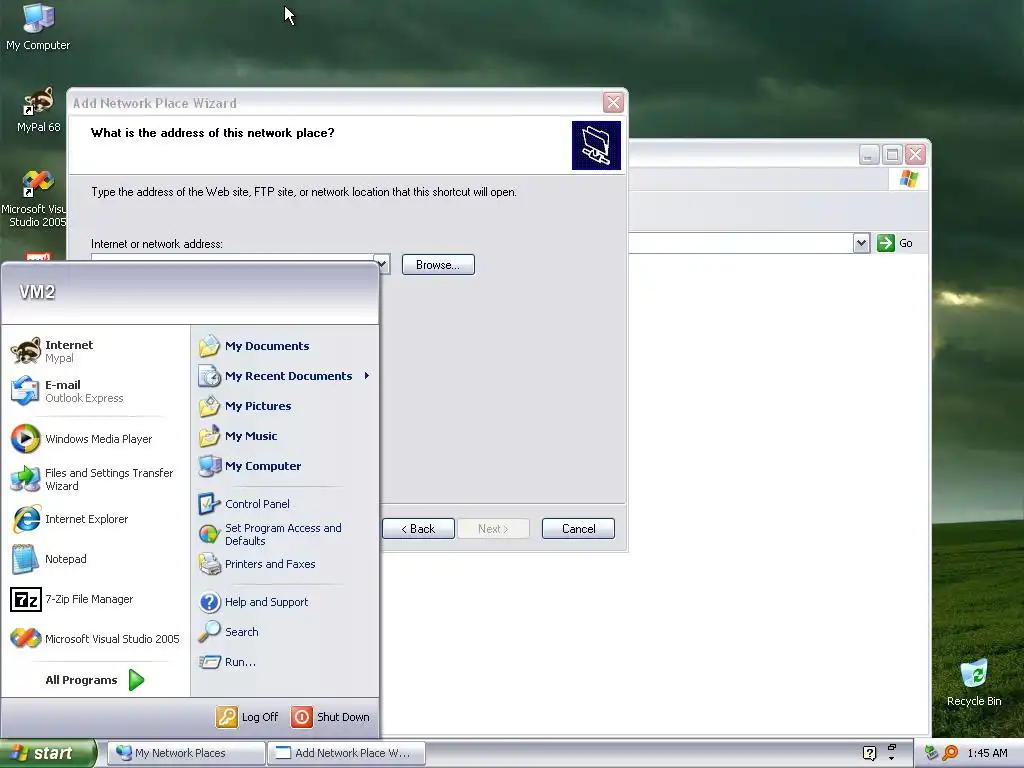Viewport: 1024px width, 768px height.
Task: Open My Pictures folder
Action: pos(285,406)
